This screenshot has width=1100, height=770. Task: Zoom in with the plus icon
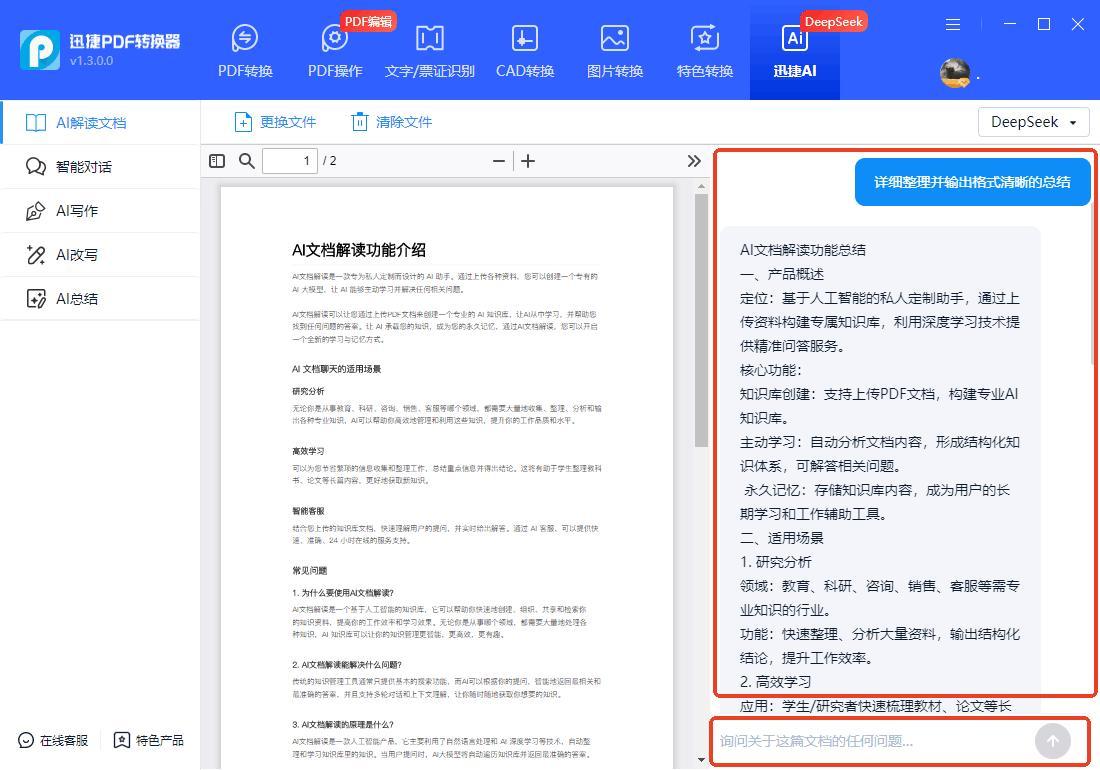[528, 161]
